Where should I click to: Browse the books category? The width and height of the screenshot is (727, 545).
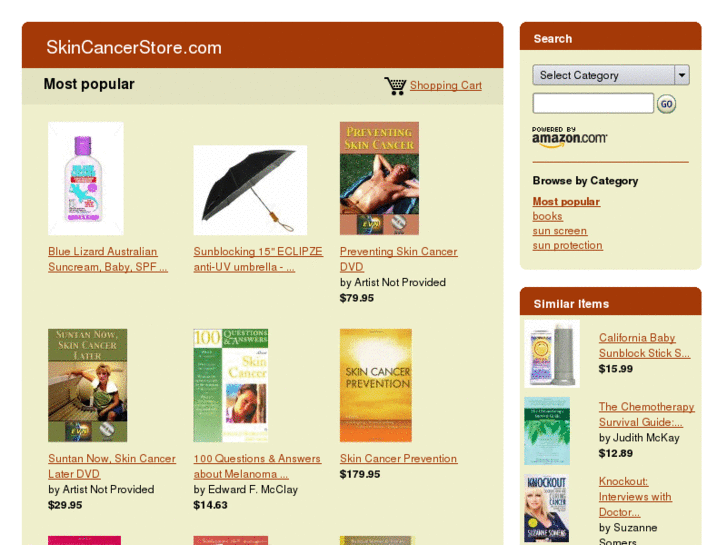548,217
